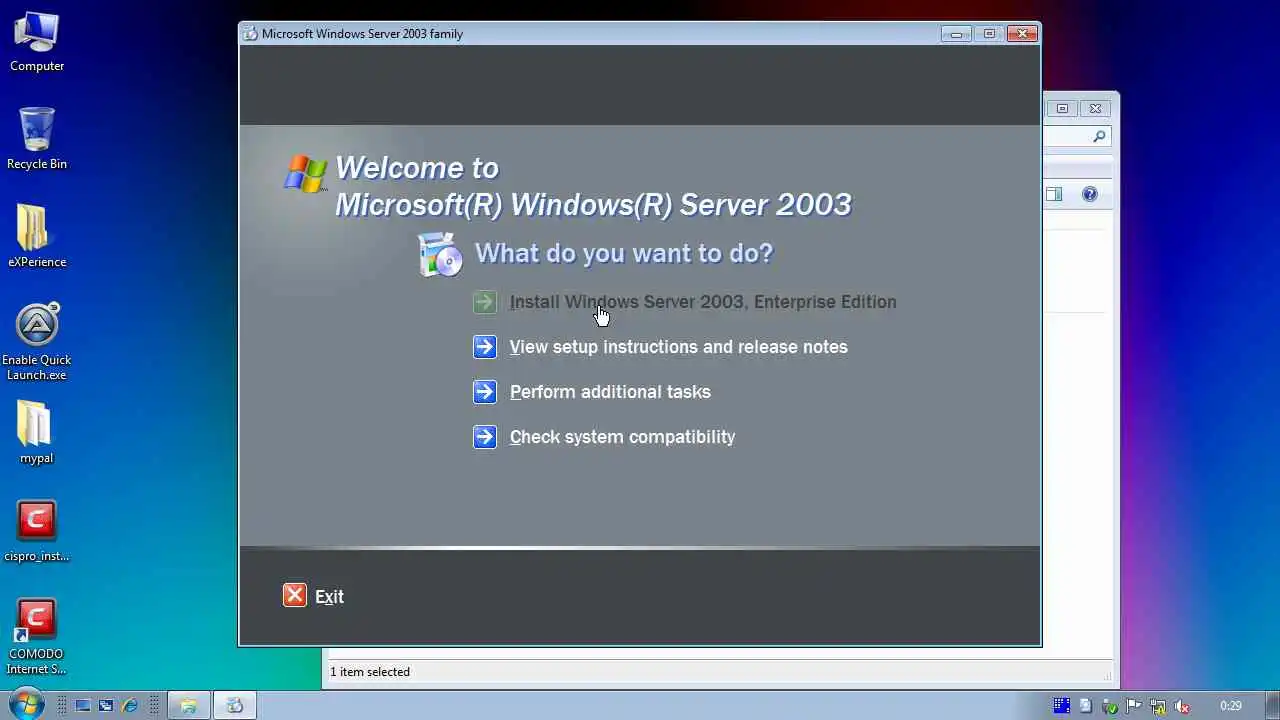The height and width of the screenshot is (720, 1280).
Task: Open Action Center flag tray icon
Action: [x=1134, y=705]
